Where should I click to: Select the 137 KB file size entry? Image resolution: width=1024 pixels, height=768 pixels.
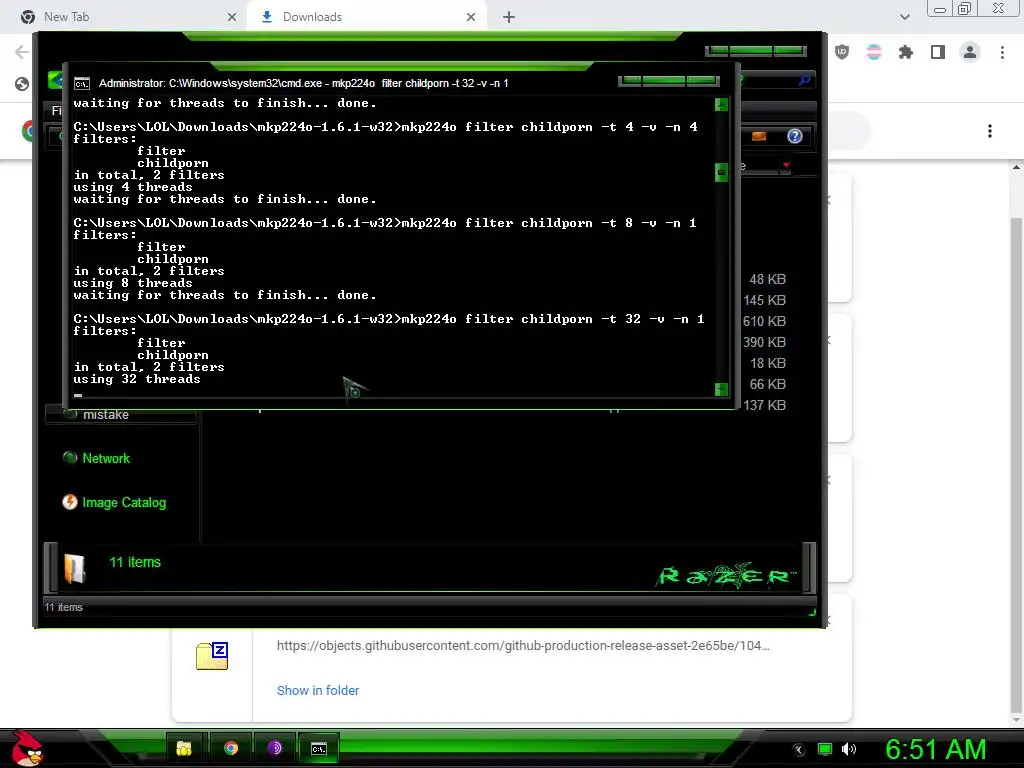(x=764, y=405)
